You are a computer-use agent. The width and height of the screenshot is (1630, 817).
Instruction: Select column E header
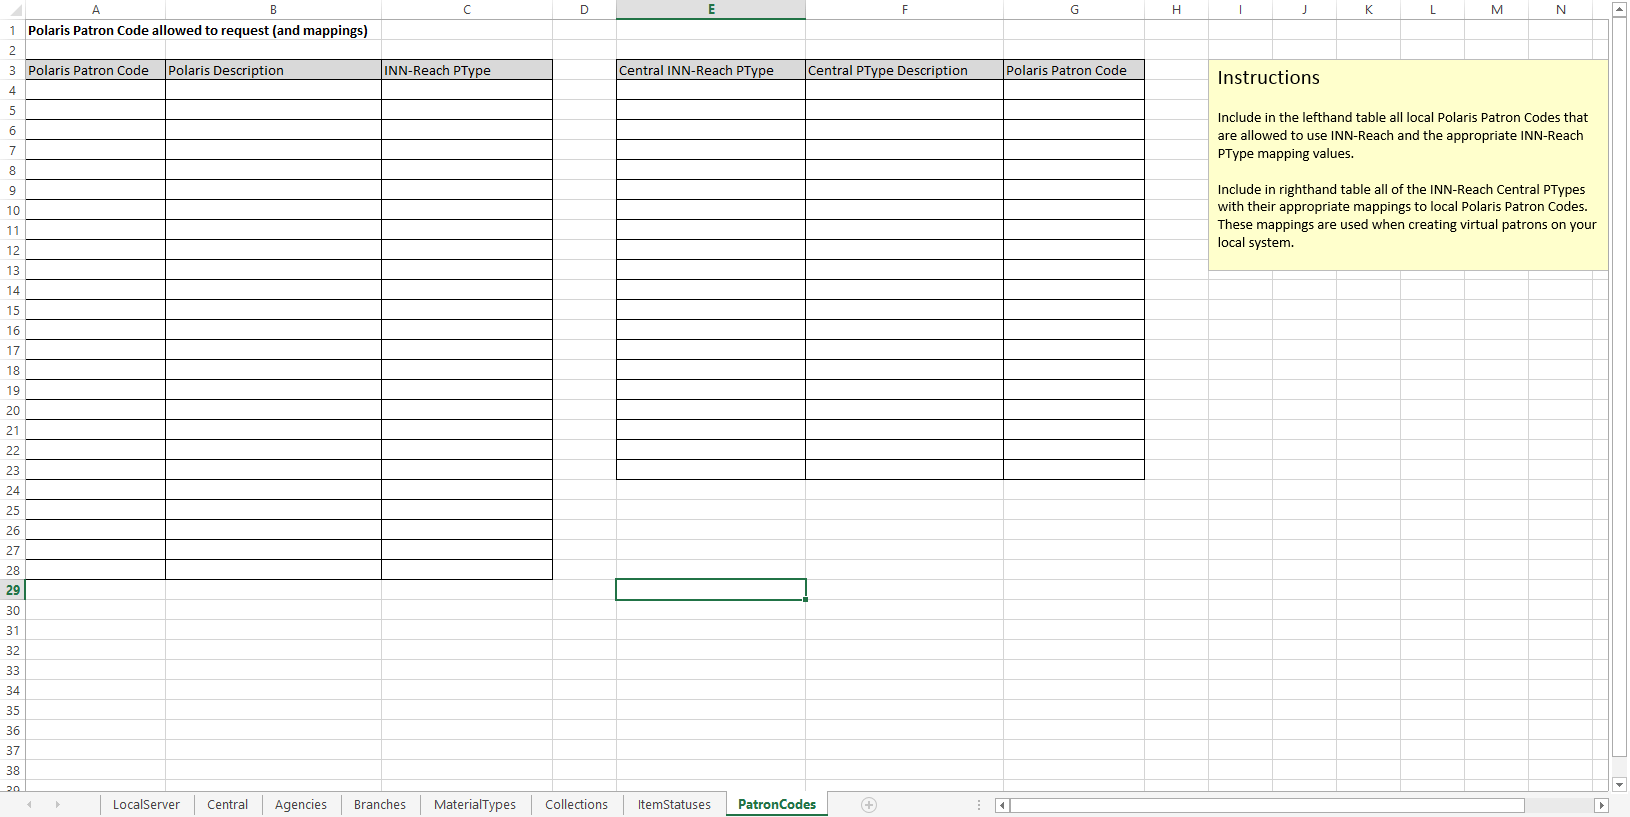click(x=711, y=9)
